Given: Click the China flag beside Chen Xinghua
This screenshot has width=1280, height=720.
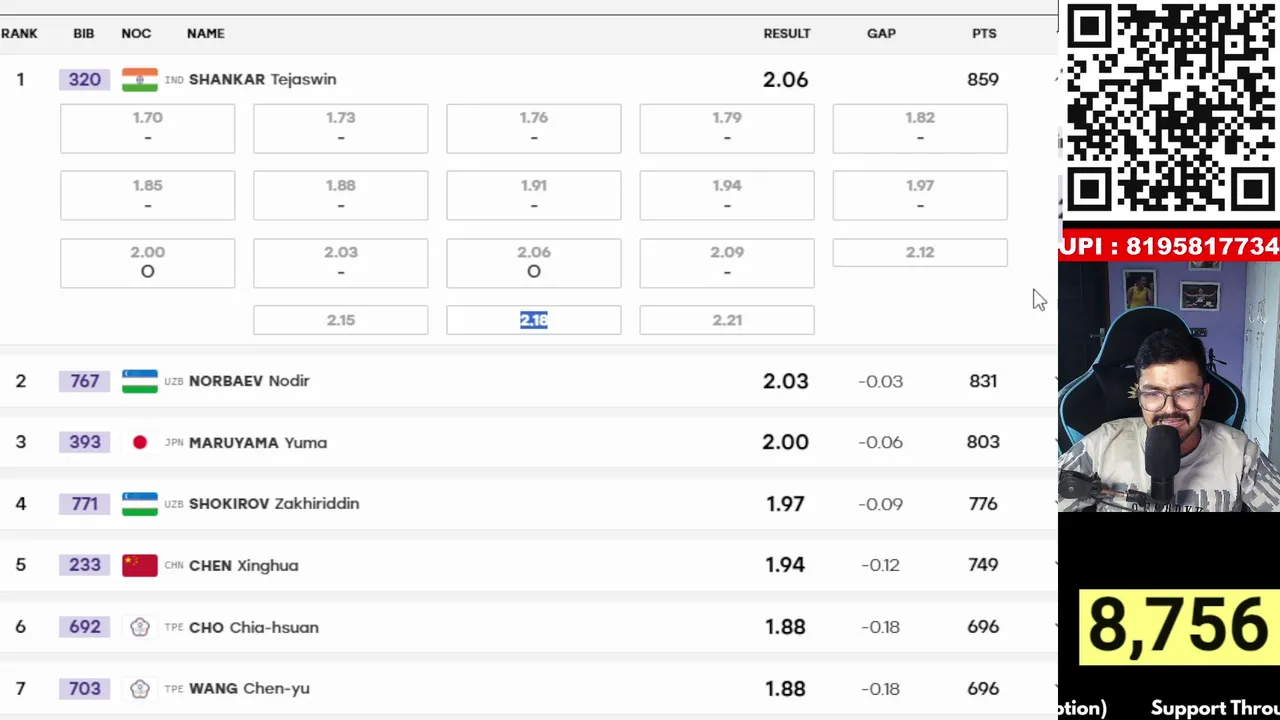Looking at the screenshot, I should 140,565.
